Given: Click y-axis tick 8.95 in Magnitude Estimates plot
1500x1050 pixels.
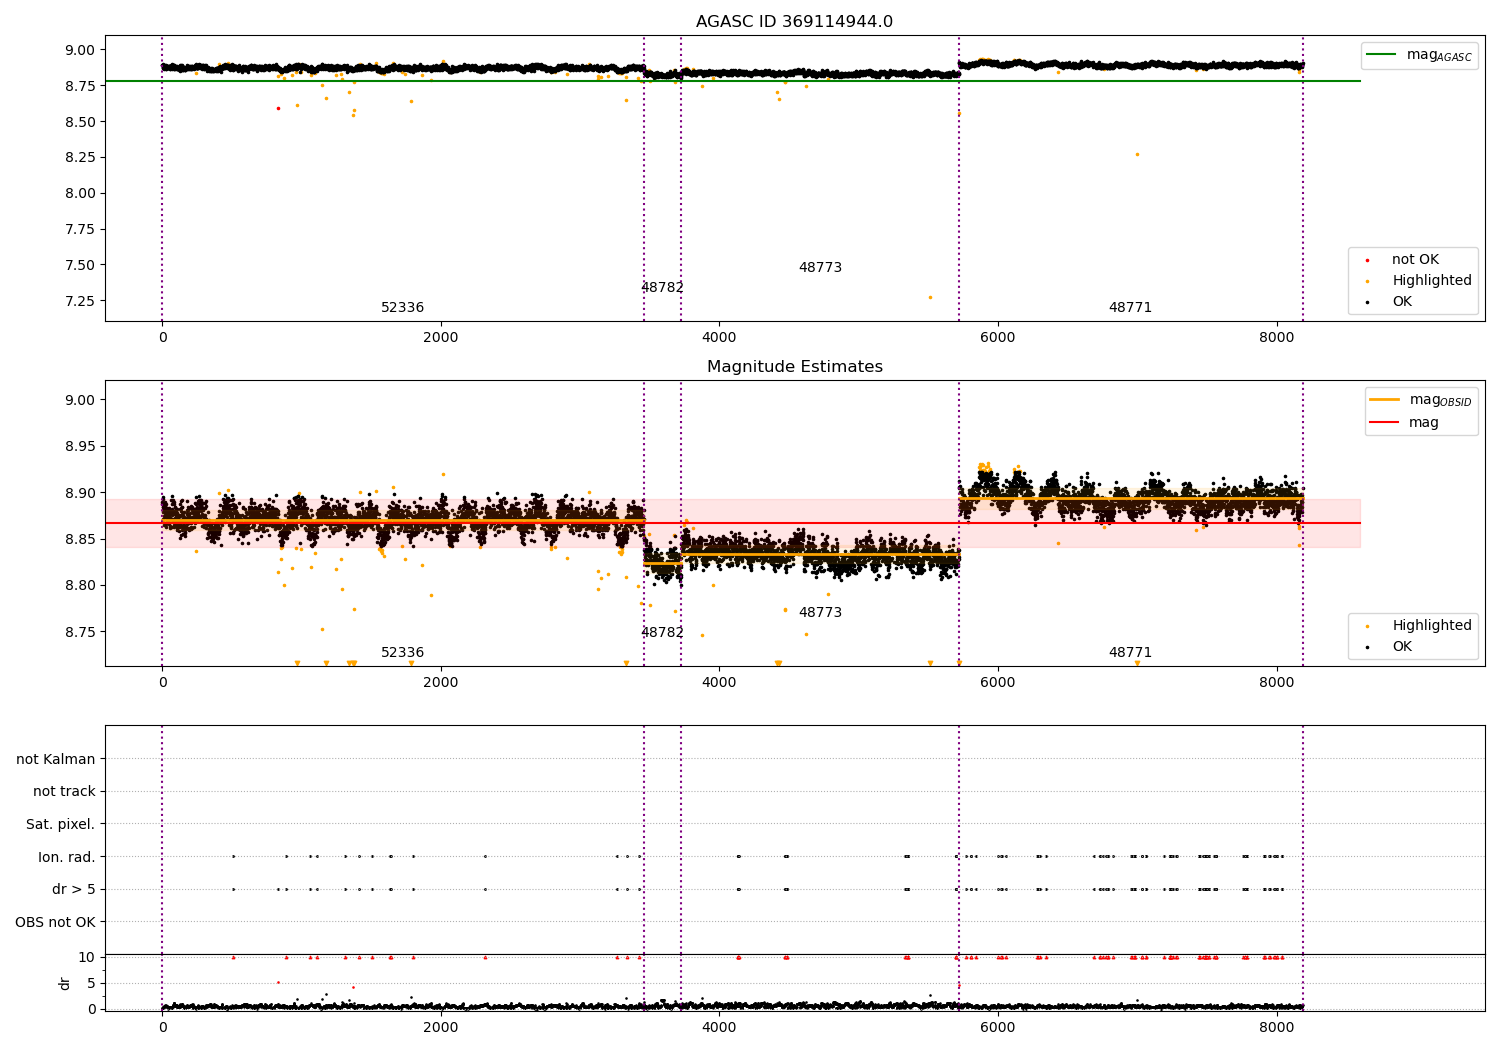Looking at the screenshot, I should (x=80, y=447).
